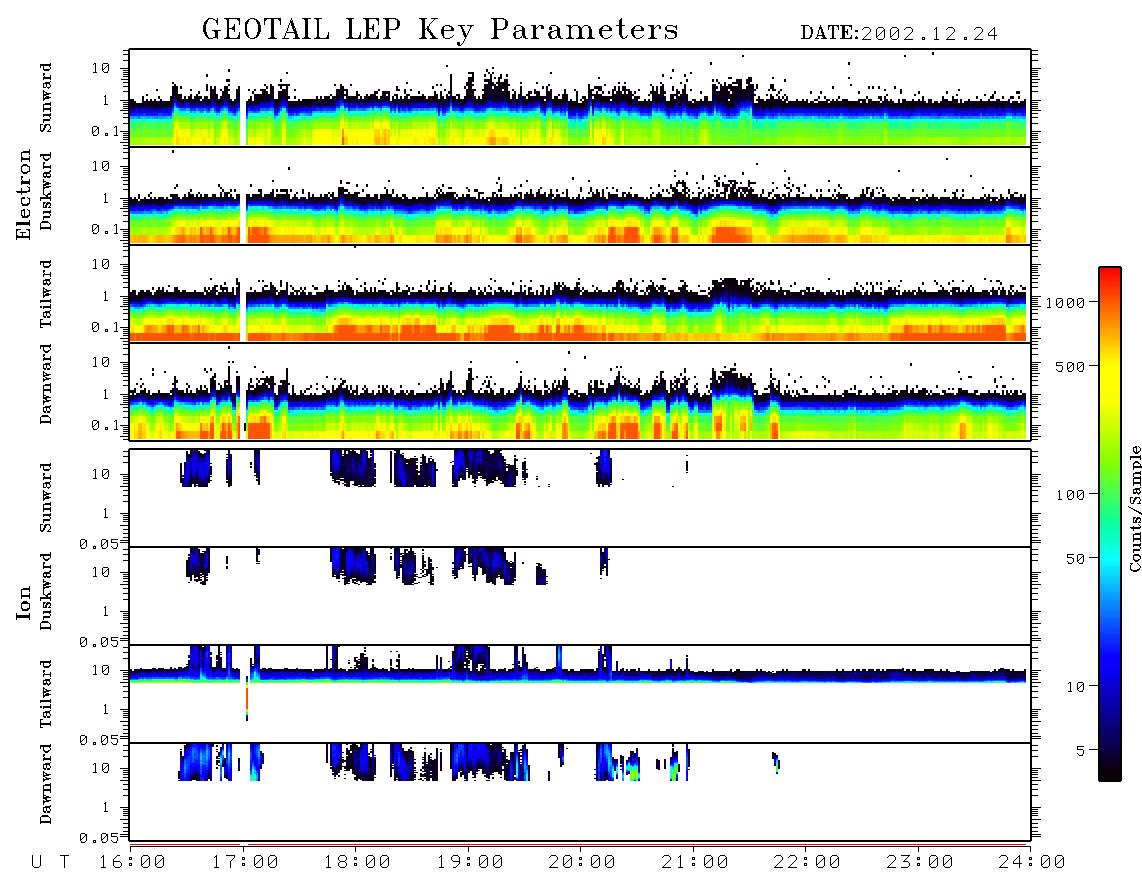Select the 'DATE:2002.12.24' label
This screenshot has width=1142, height=880.
pos(899,33)
